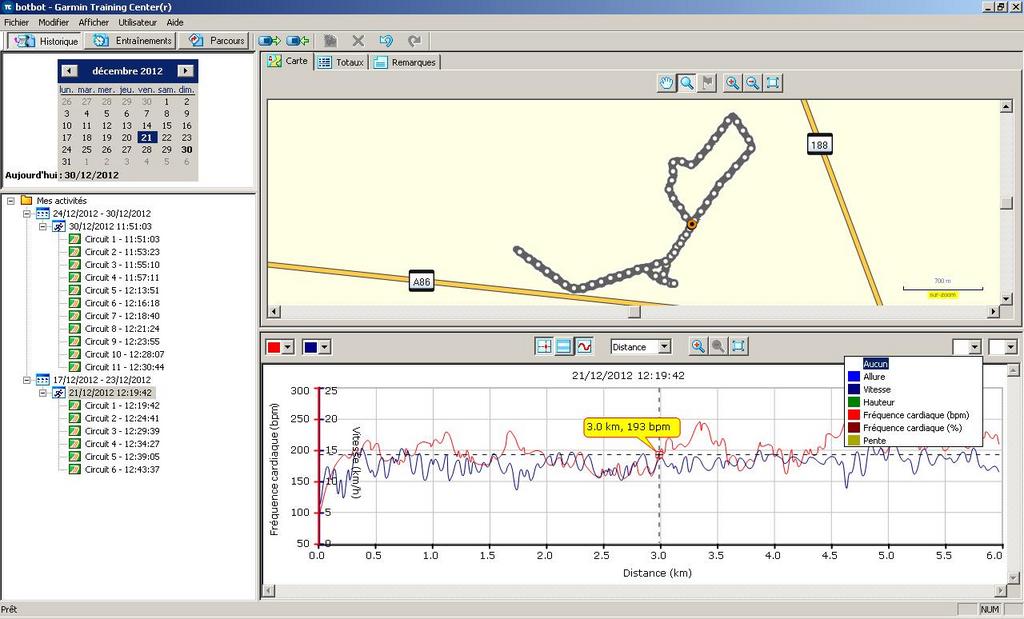1024x619 pixels.
Task: Fit the chart to full extent
Action: point(739,346)
